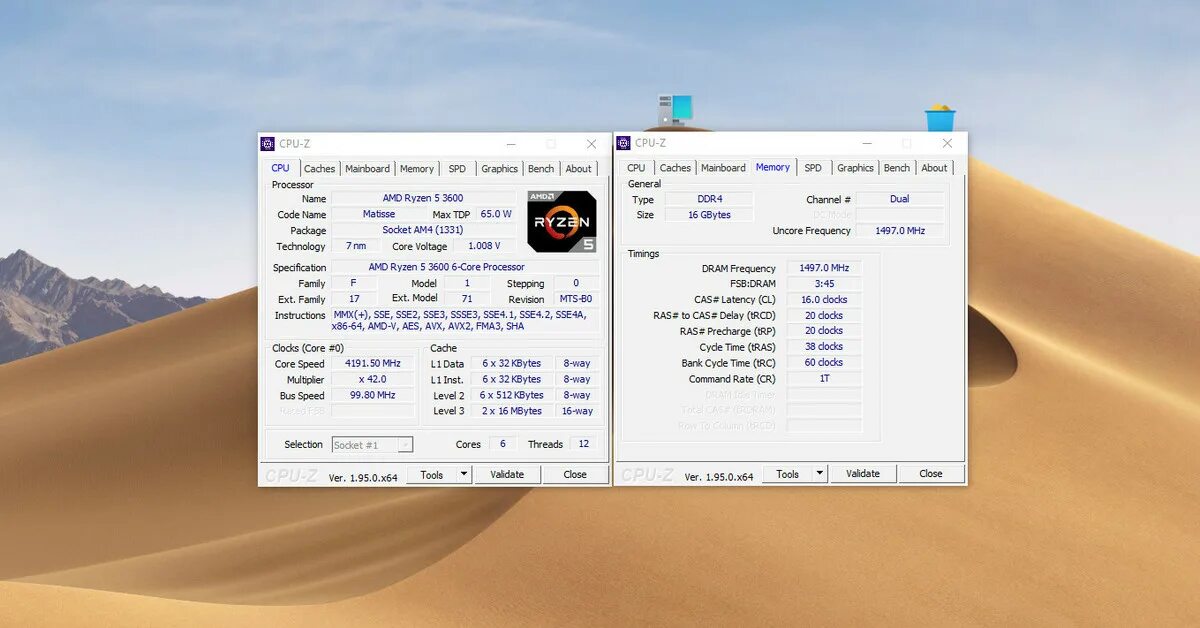Open the Mainboard tab in the left CPU-Z window
The height and width of the screenshot is (628, 1200).
[x=368, y=169]
